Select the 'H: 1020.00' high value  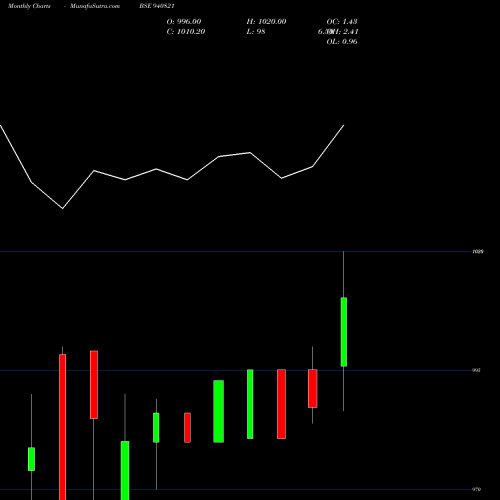point(266,22)
